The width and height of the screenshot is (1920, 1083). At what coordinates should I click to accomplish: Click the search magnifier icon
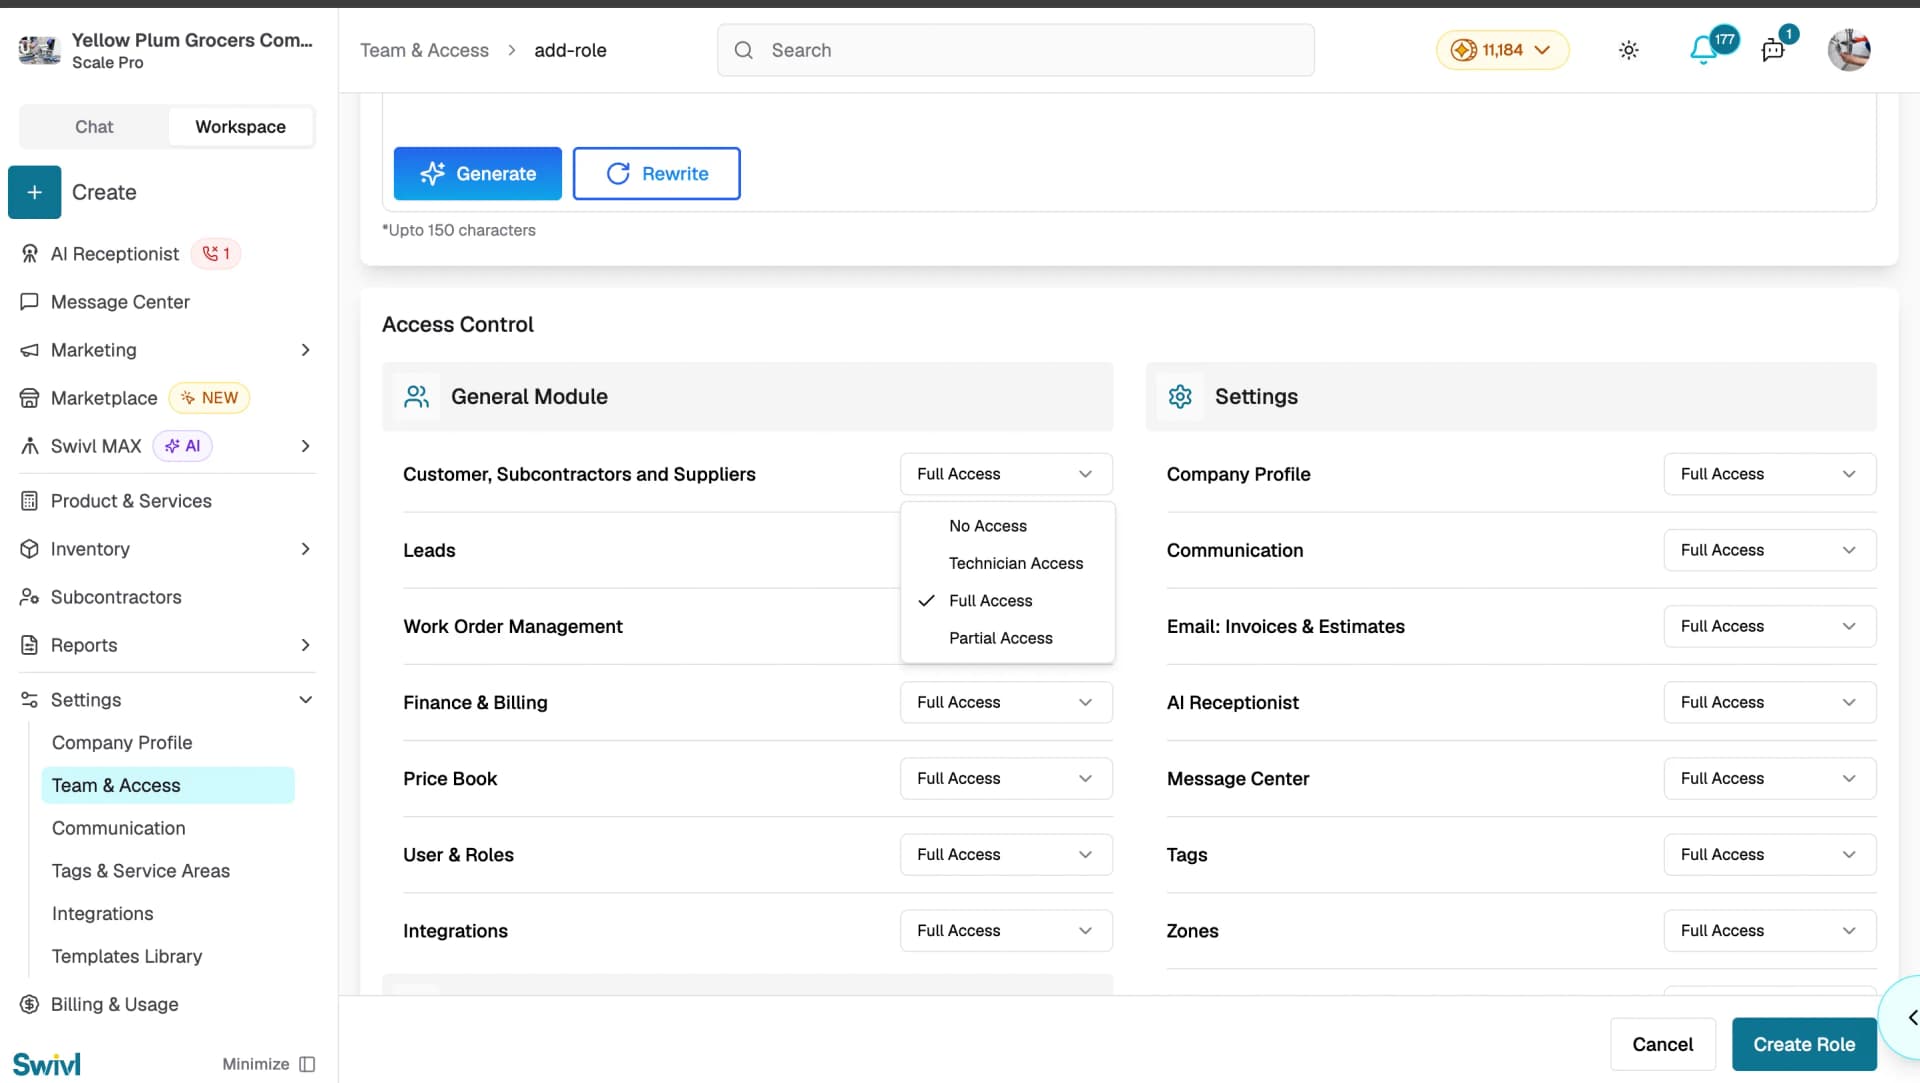(x=744, y=50)
